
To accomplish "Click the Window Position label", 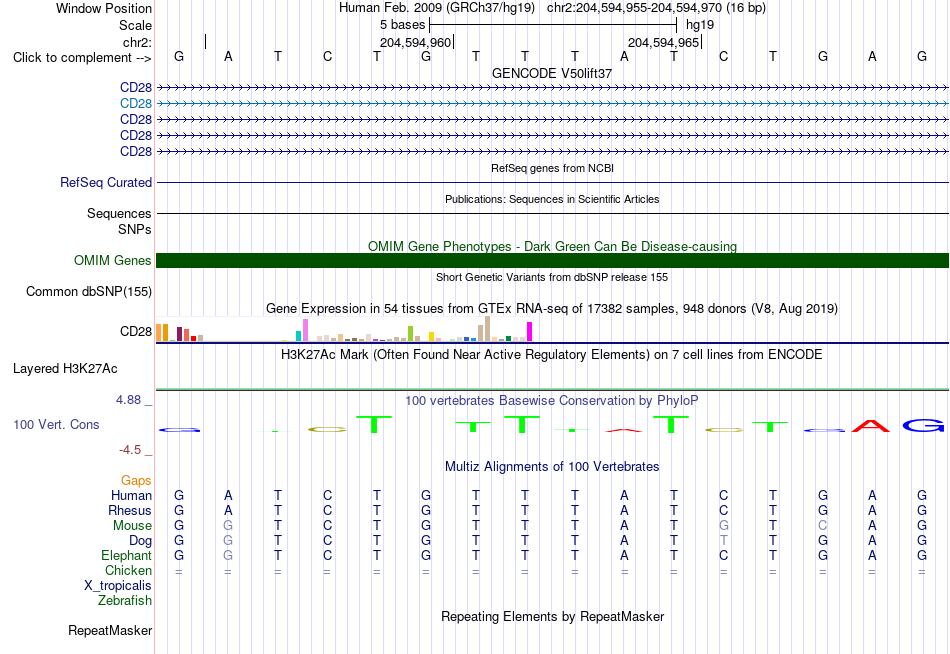I will pyautogui.click(x=104, y=8).
